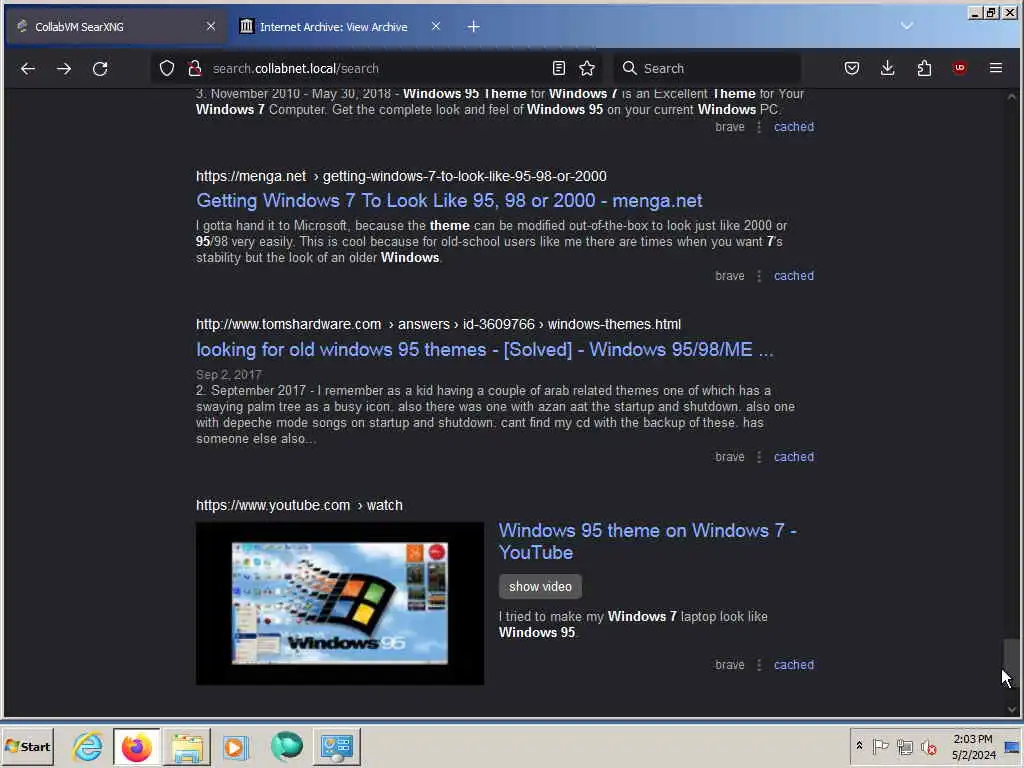This screenshot has width=1024, height=768.
Task: Open Windows 95 theme on Windows 7 YouTube result
Action: click(648, 541)
